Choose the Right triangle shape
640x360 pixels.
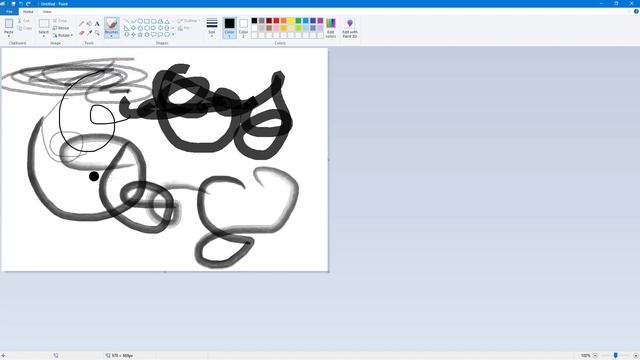click(127, 28)
